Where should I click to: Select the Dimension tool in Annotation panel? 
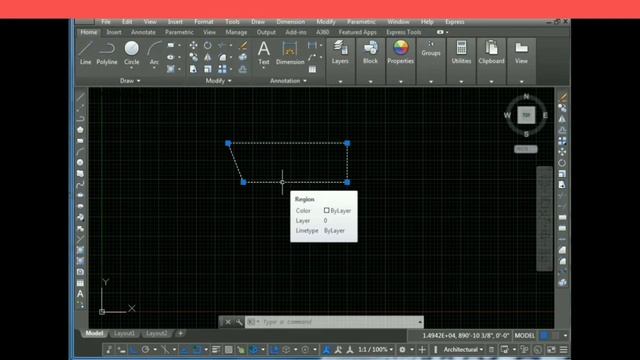[x=290, y=53]
